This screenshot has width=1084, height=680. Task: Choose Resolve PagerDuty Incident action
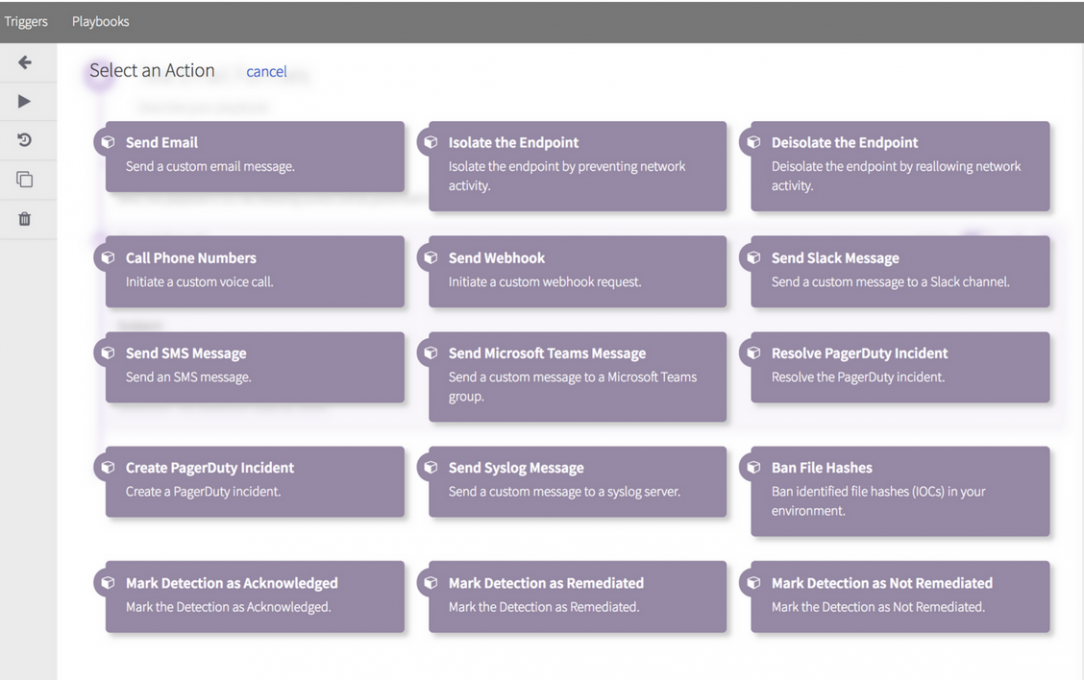coord(900,367)
